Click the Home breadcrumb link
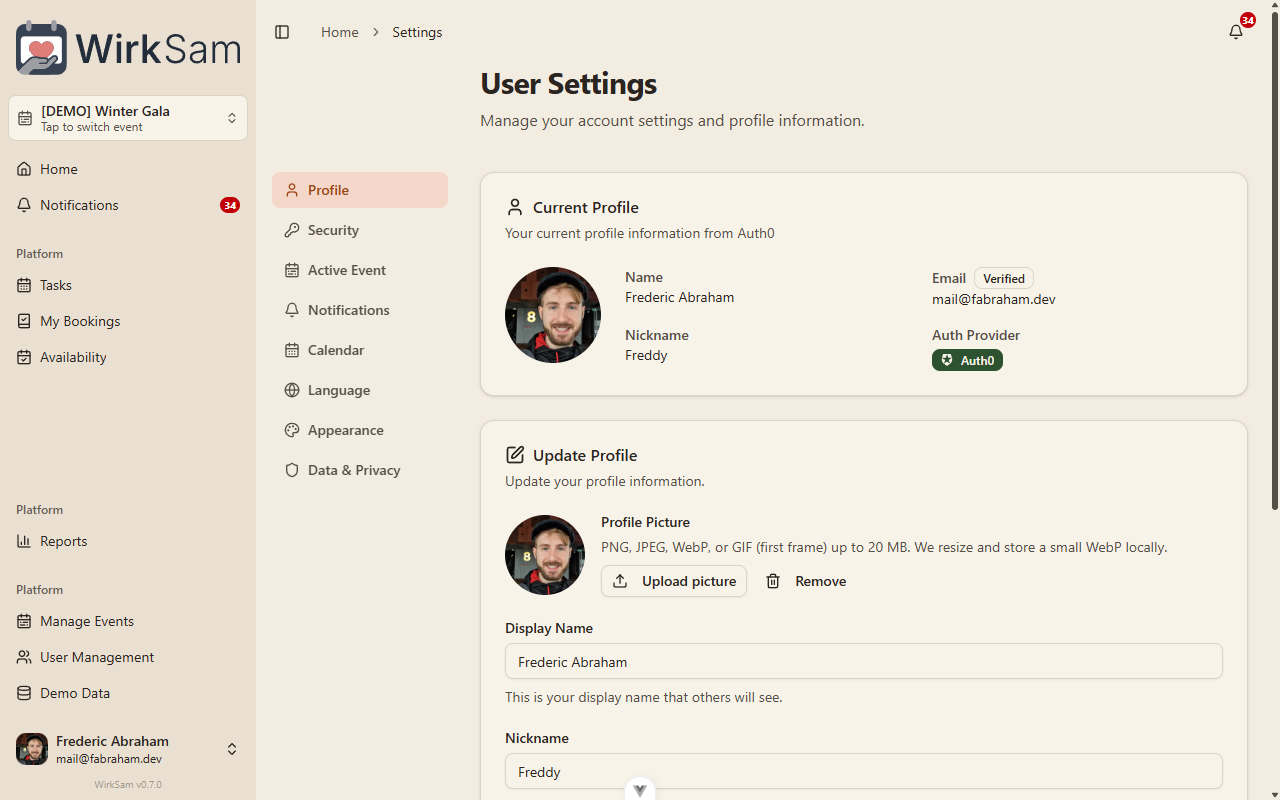This screenshot has width=1280, height=800. point(340,32)
